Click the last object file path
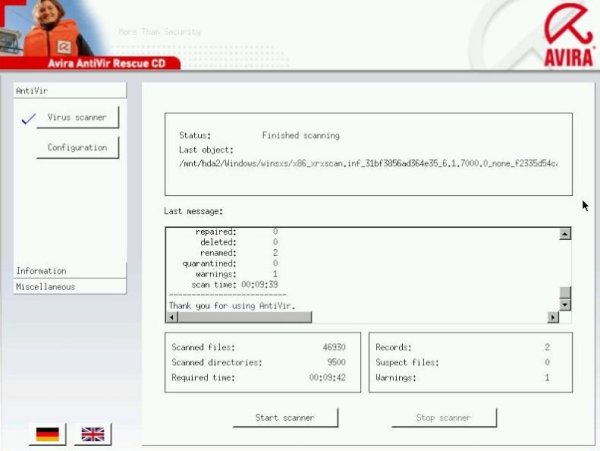The height and width of the screenshot is (451, 600). coord(368,163)
